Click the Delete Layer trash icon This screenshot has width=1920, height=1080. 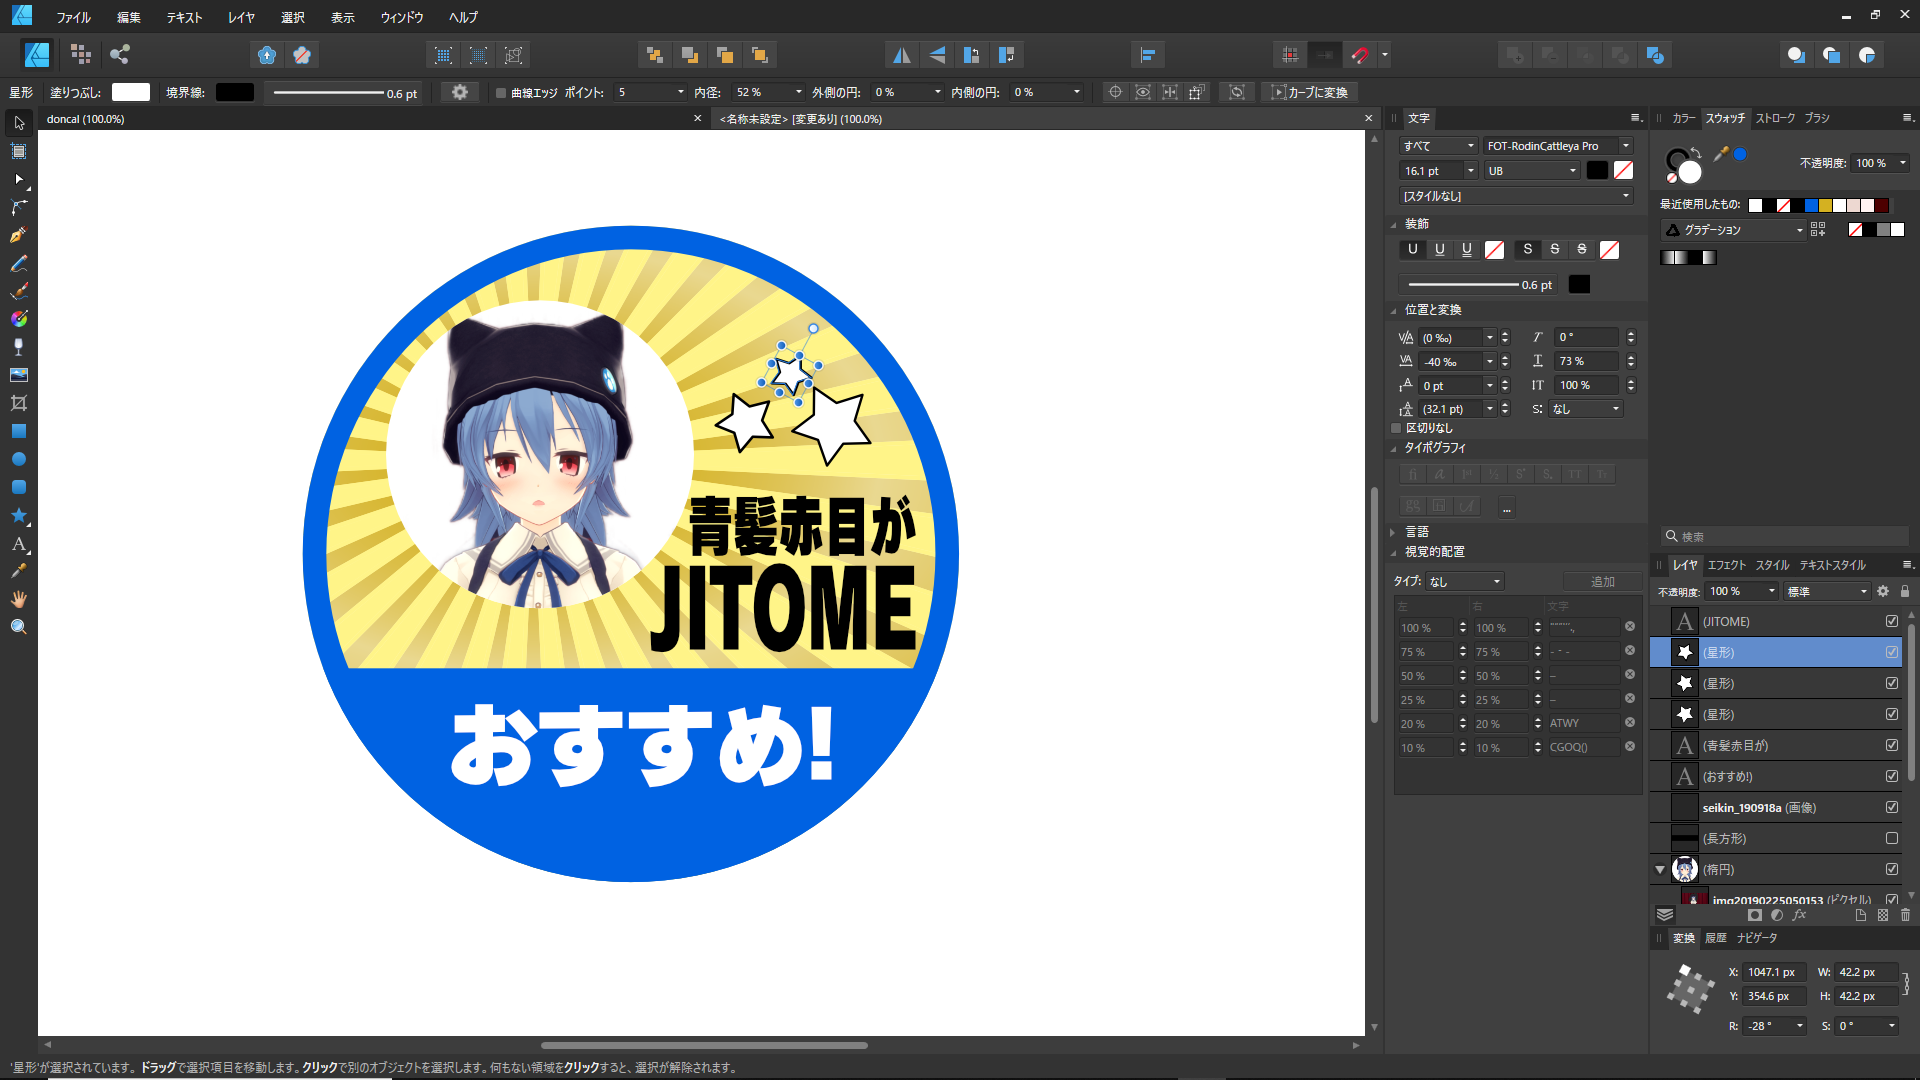pyautogui.click(x=1905, y=915)
